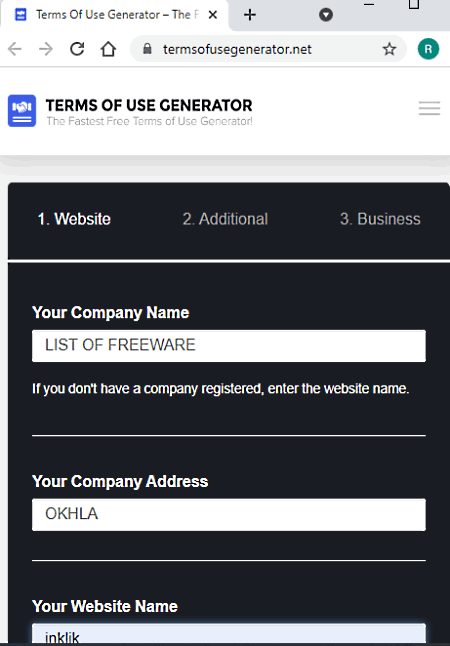Switch to the 2. Additional step
450x646 pixels.
coord(225,219)
